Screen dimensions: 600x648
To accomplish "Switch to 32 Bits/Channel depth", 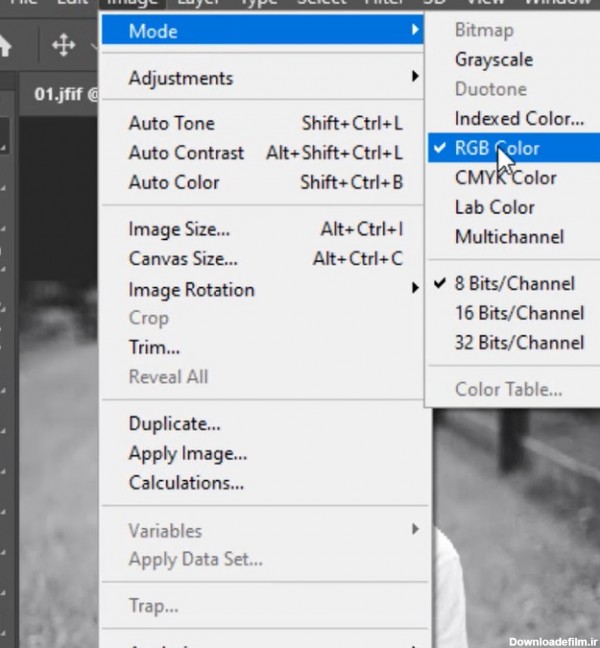I will (x=519, y=342).
